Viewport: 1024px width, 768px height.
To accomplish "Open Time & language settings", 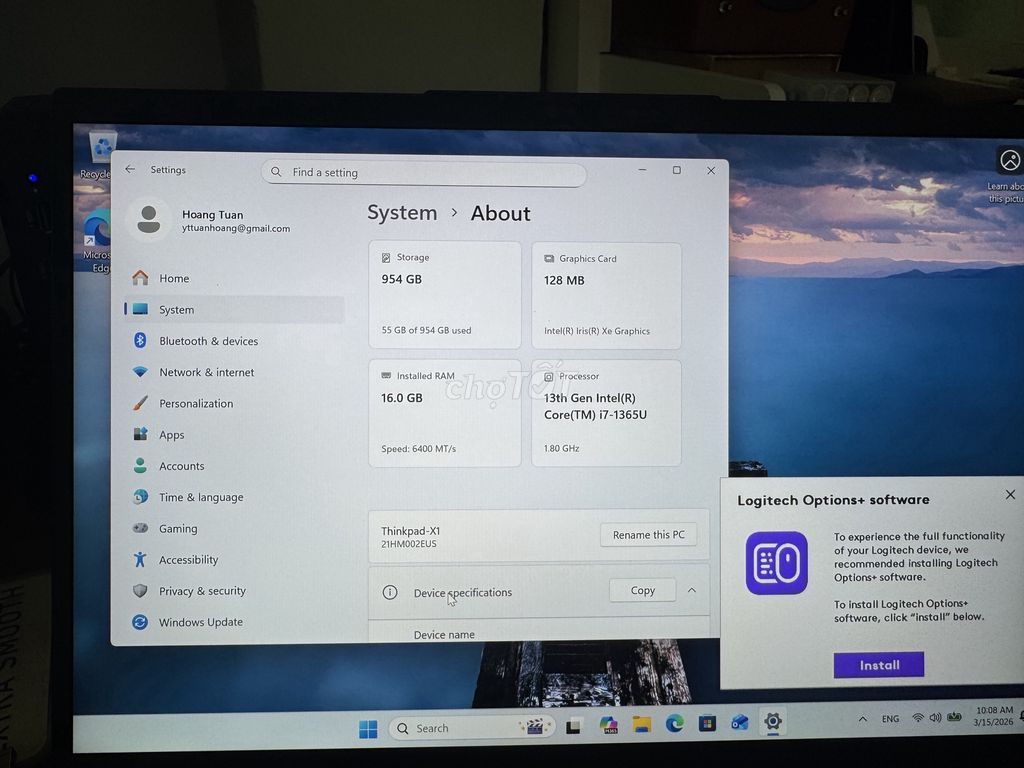I will [x=234, y=497].
